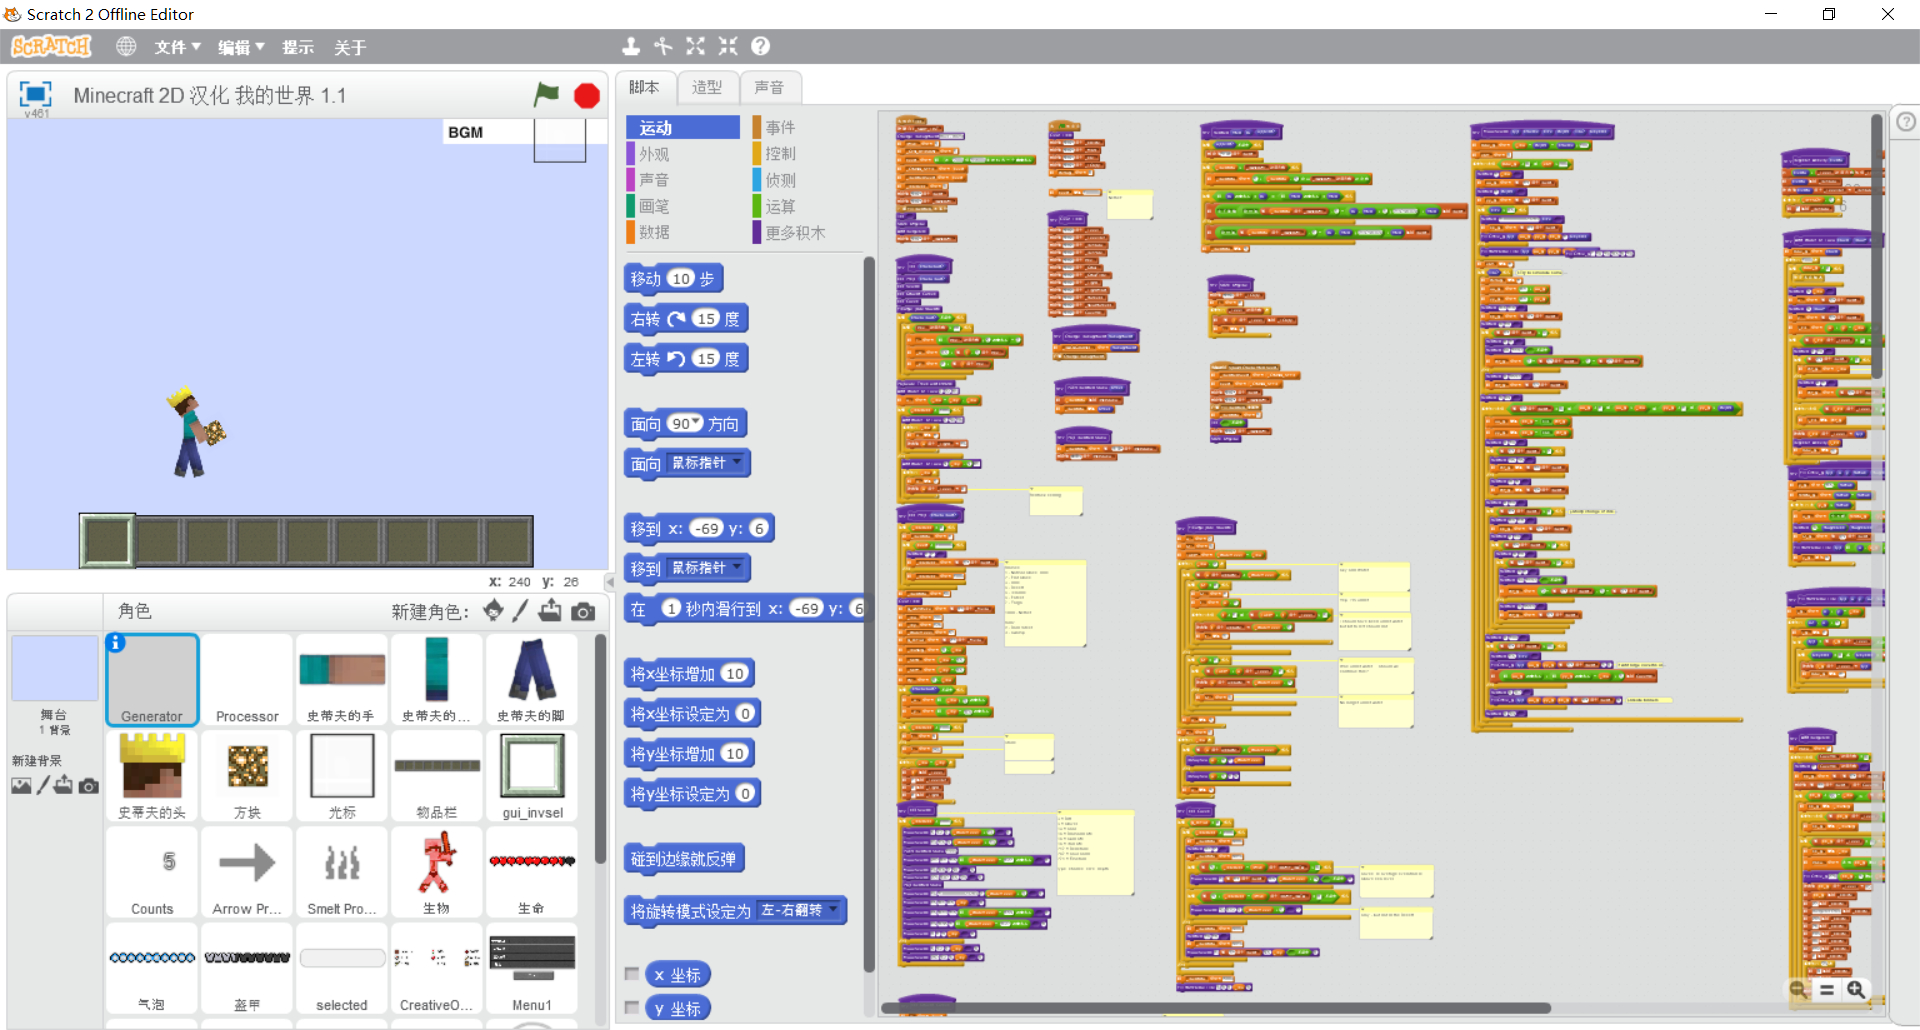
Task: Upload backdrop from file
Action: 64,785
